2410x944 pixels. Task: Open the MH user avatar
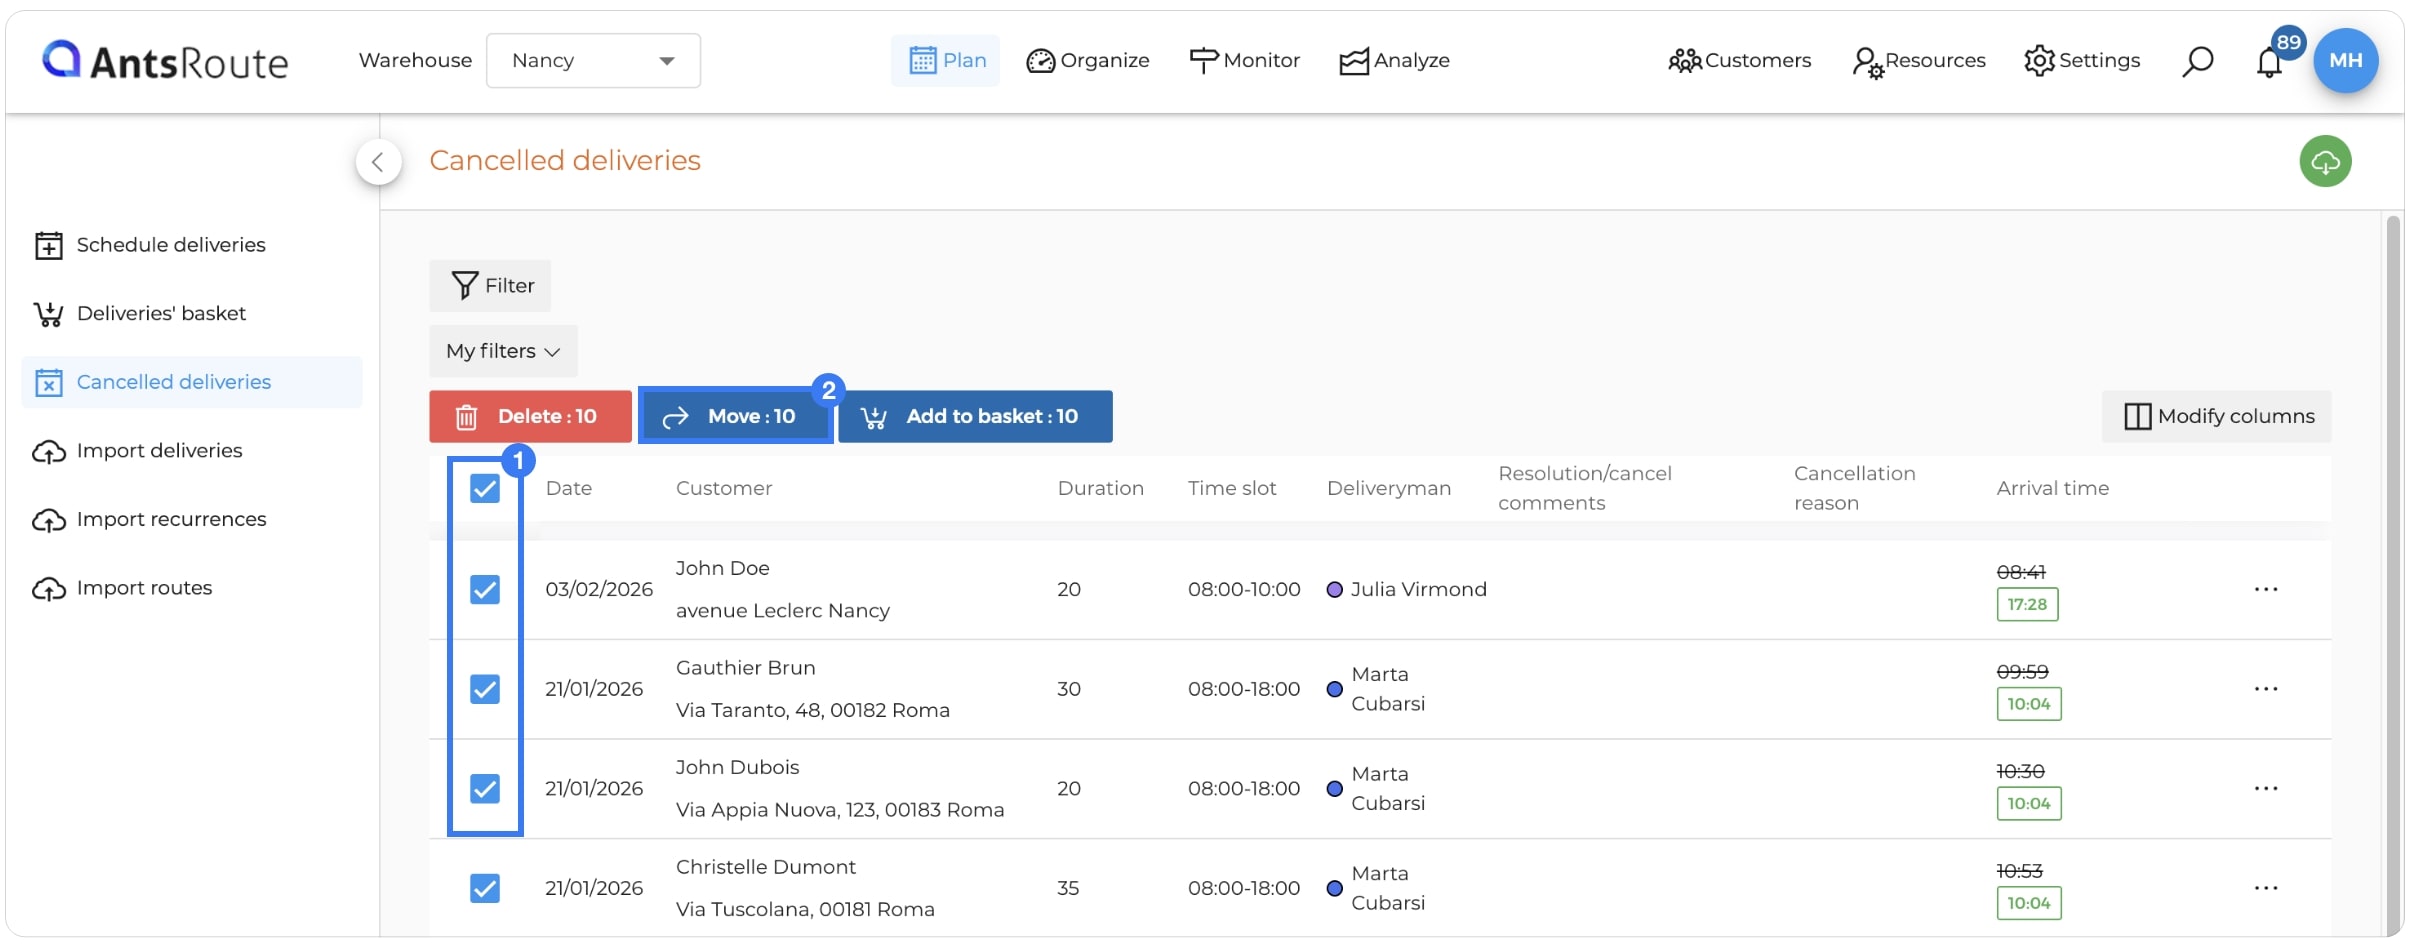tap(2346, 60)
